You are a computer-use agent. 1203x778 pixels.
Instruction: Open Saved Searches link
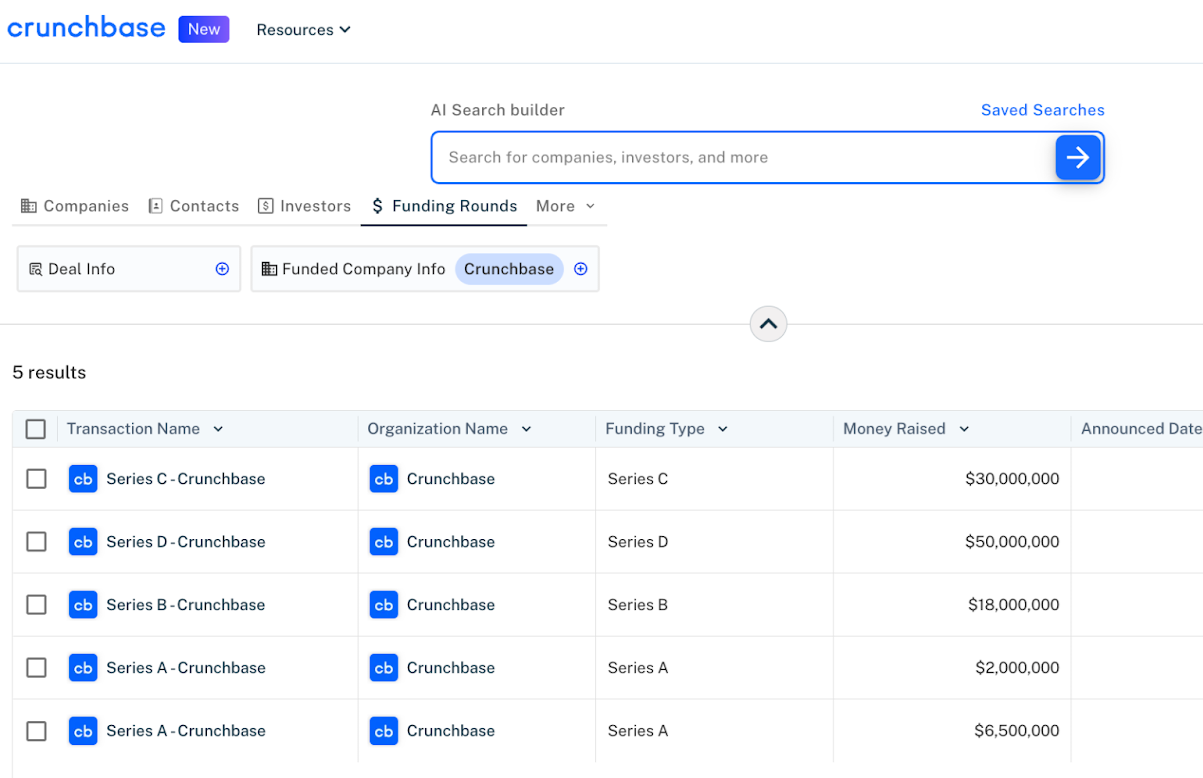click(1042, 110)
